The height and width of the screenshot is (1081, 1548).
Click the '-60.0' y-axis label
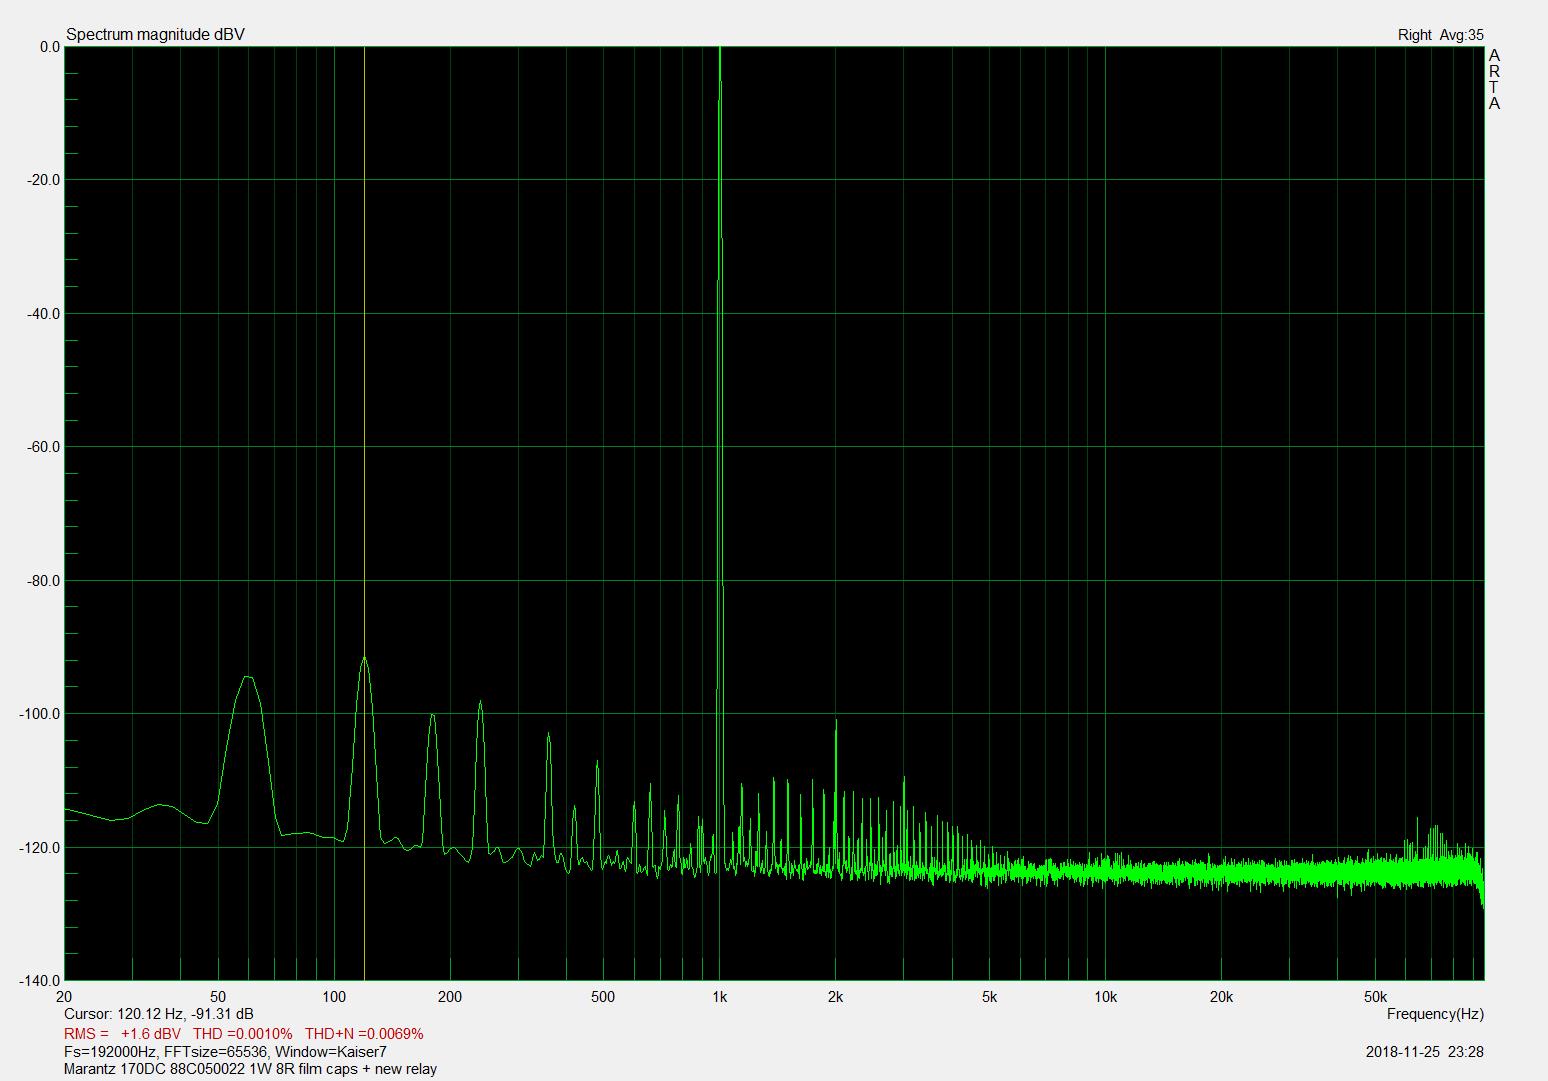tap(44, 447)
